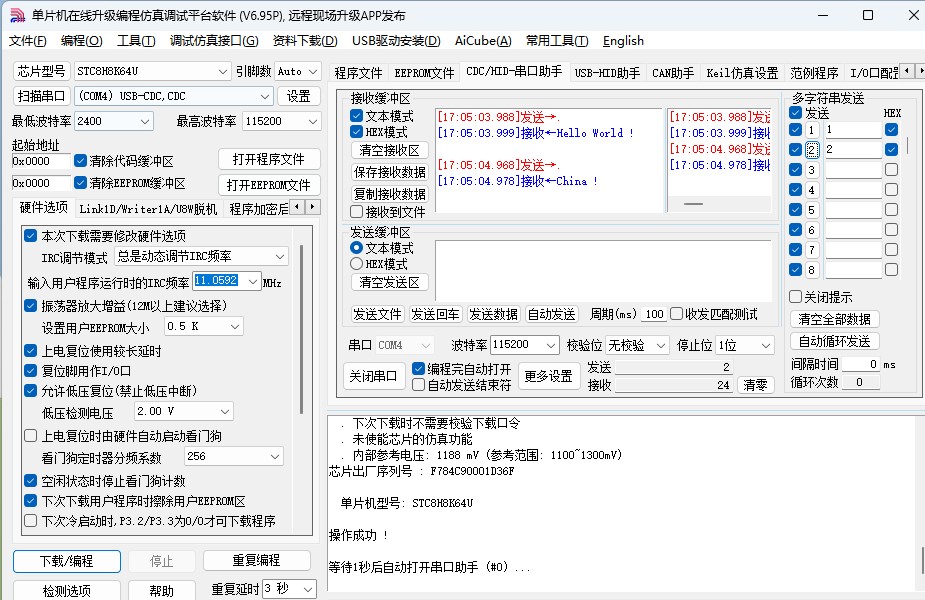
Task: Expand the IRC调节模式 dropdown
Action: pyautogui.click(x=280, y=257)
